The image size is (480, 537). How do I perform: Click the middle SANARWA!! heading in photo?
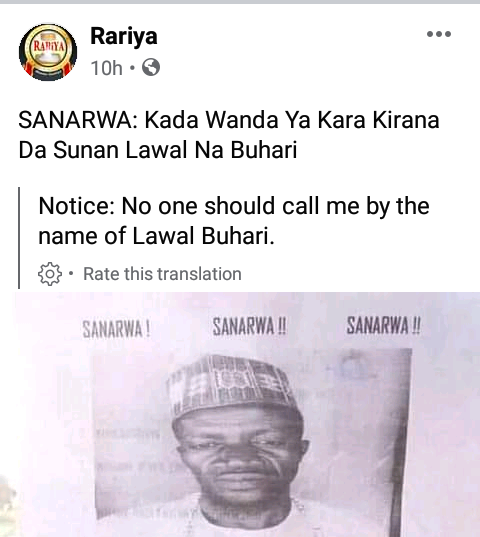(249, 326)
